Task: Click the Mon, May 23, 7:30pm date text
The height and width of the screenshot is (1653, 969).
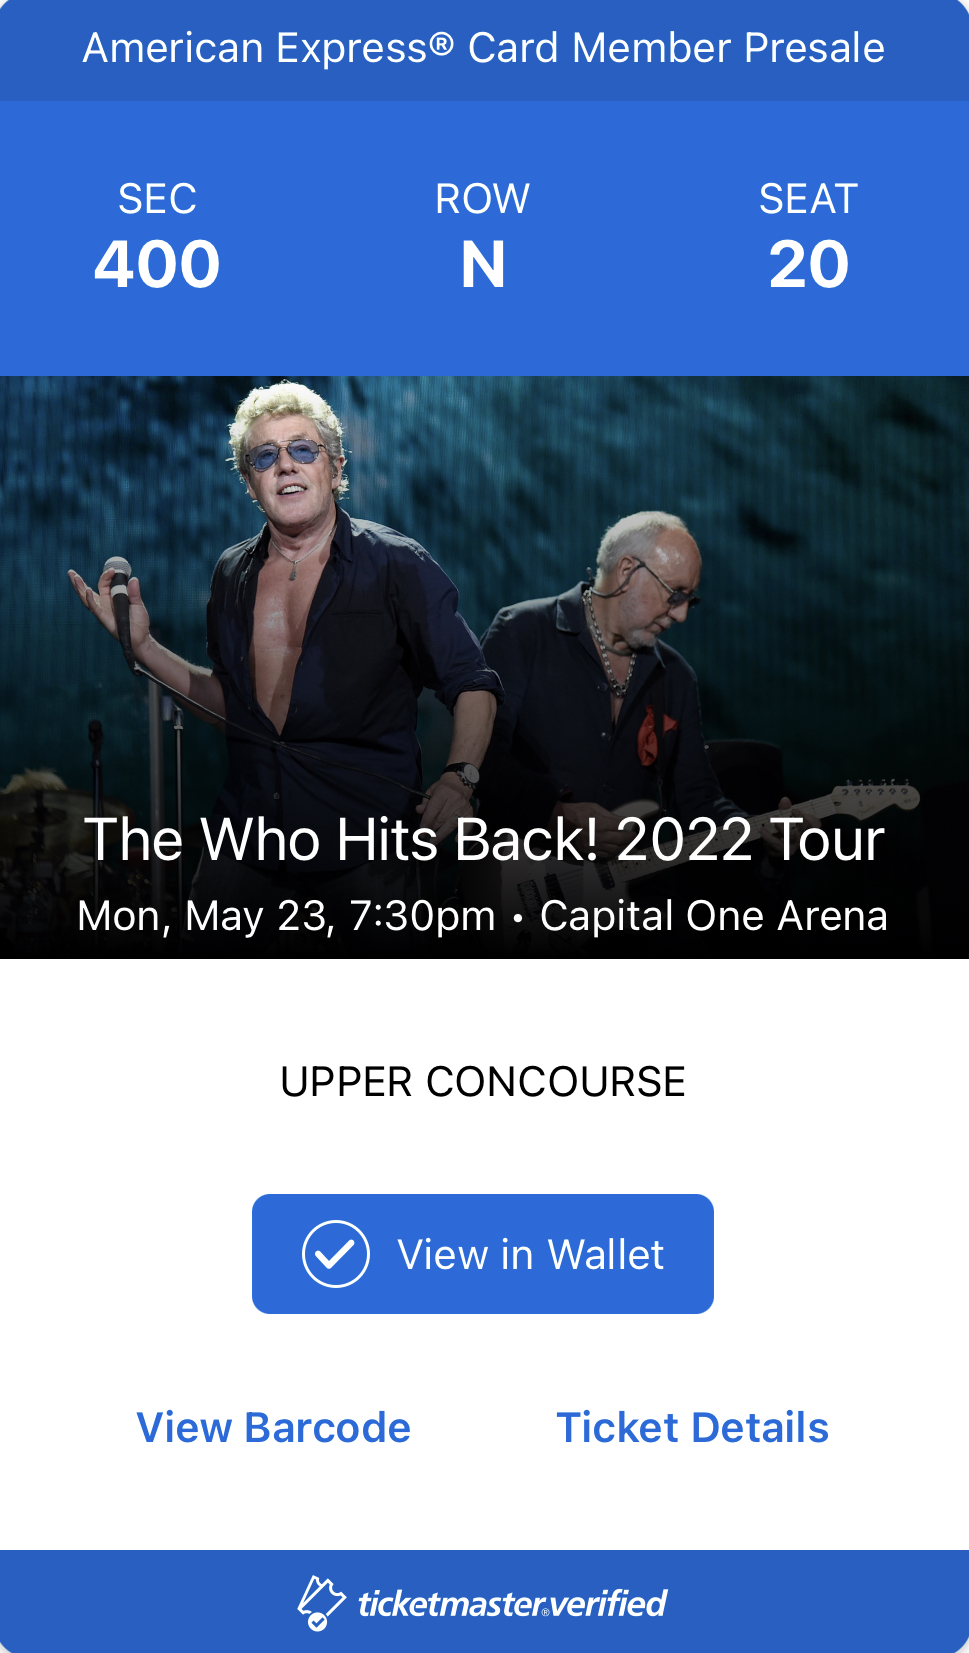Action: tap(286, 916)
